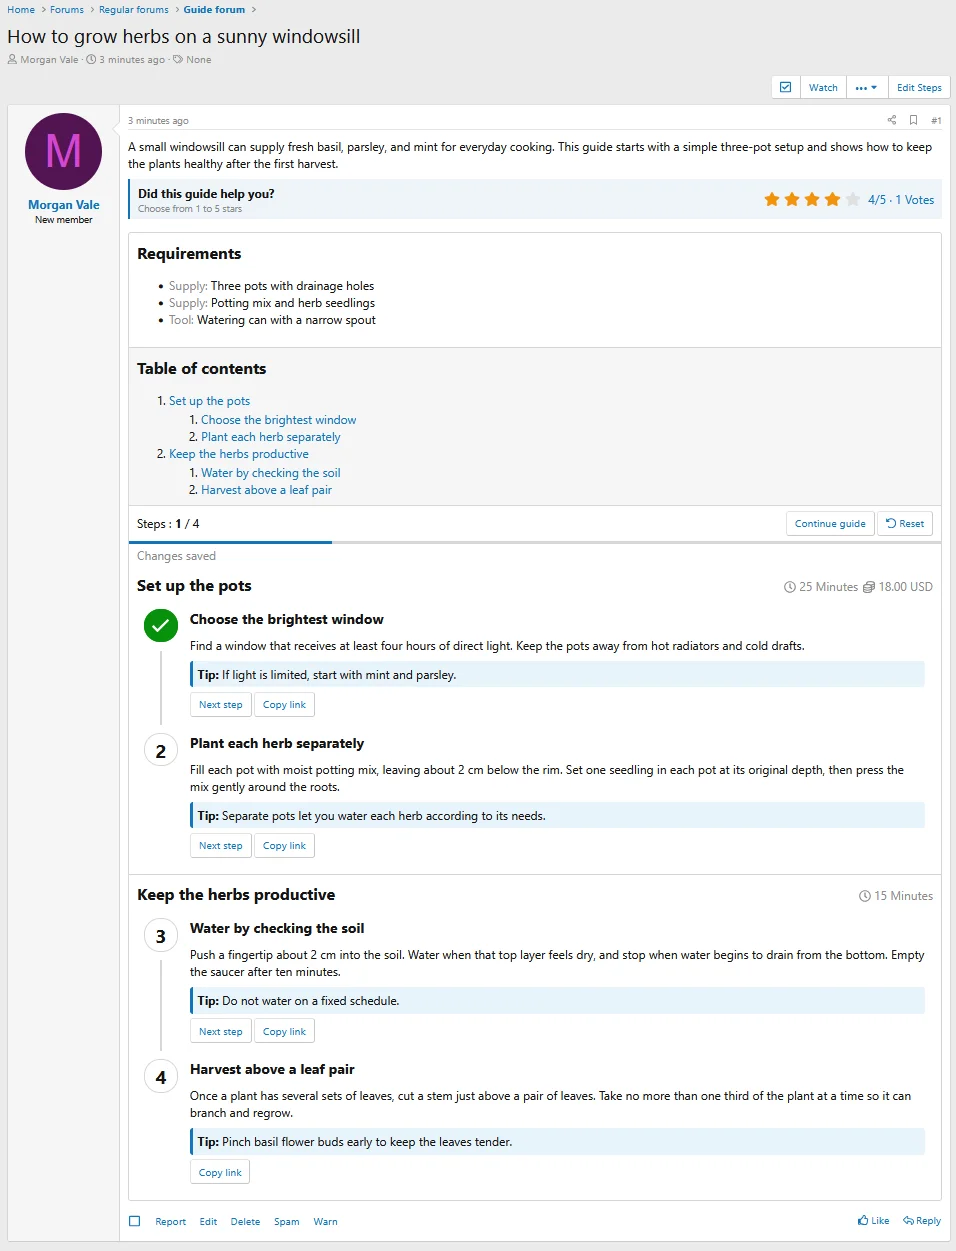Click Morgan Vale's purple avatar

[x=64, y=151]
